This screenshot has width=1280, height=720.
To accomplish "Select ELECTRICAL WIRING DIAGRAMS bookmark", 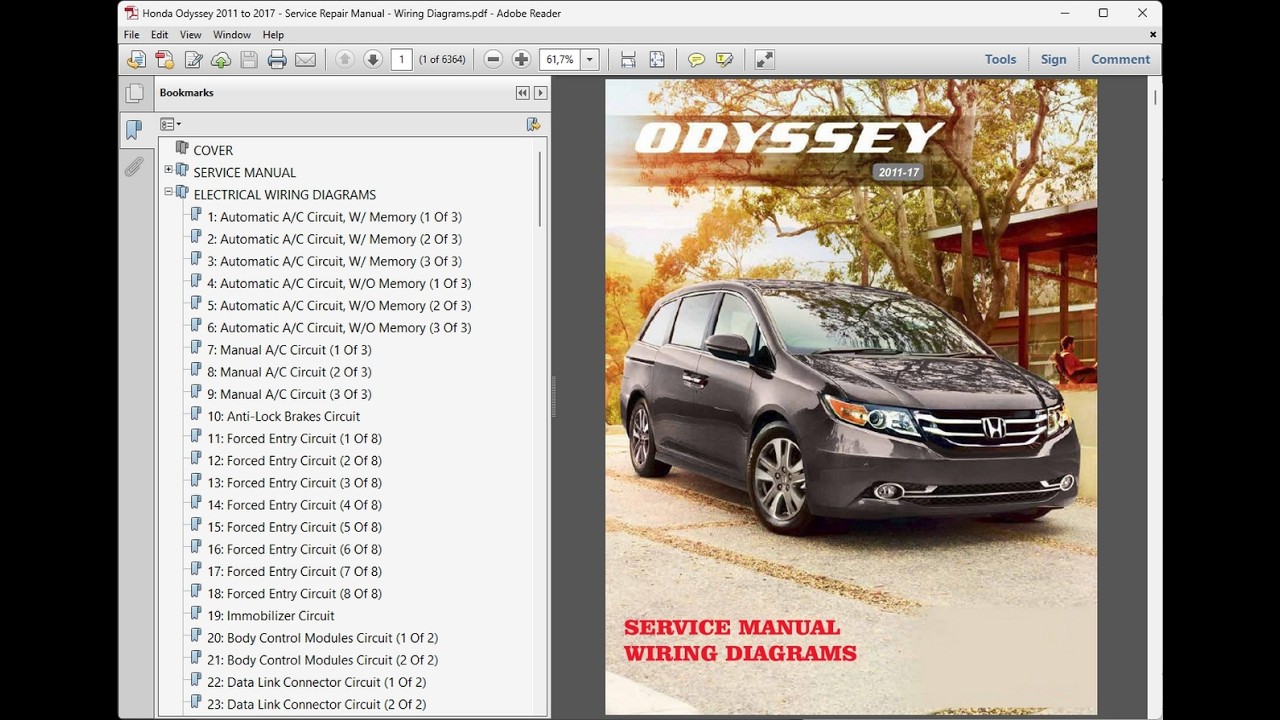I will point(285,194).
